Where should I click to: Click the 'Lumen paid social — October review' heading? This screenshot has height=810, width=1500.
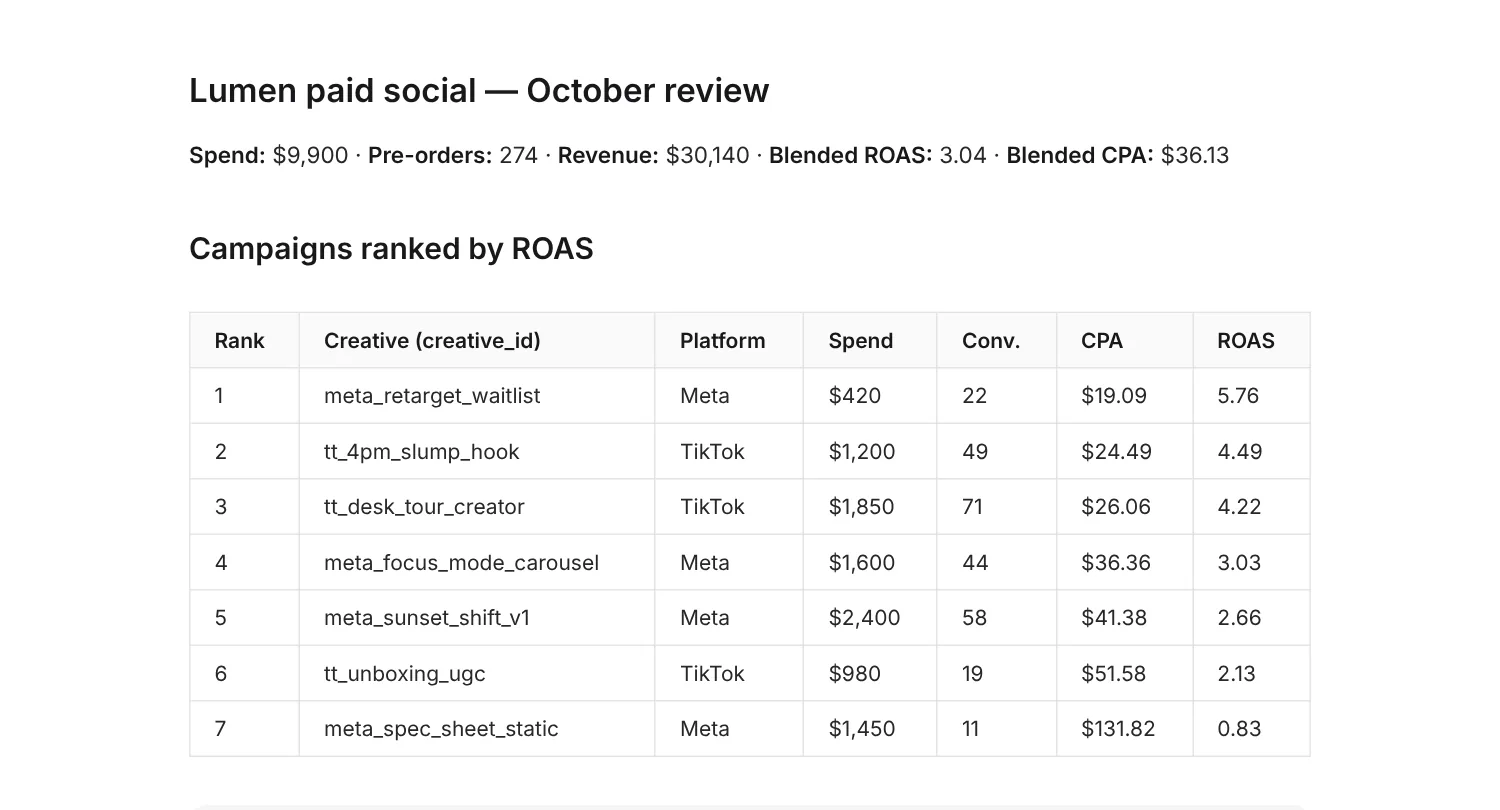(479, 91)
